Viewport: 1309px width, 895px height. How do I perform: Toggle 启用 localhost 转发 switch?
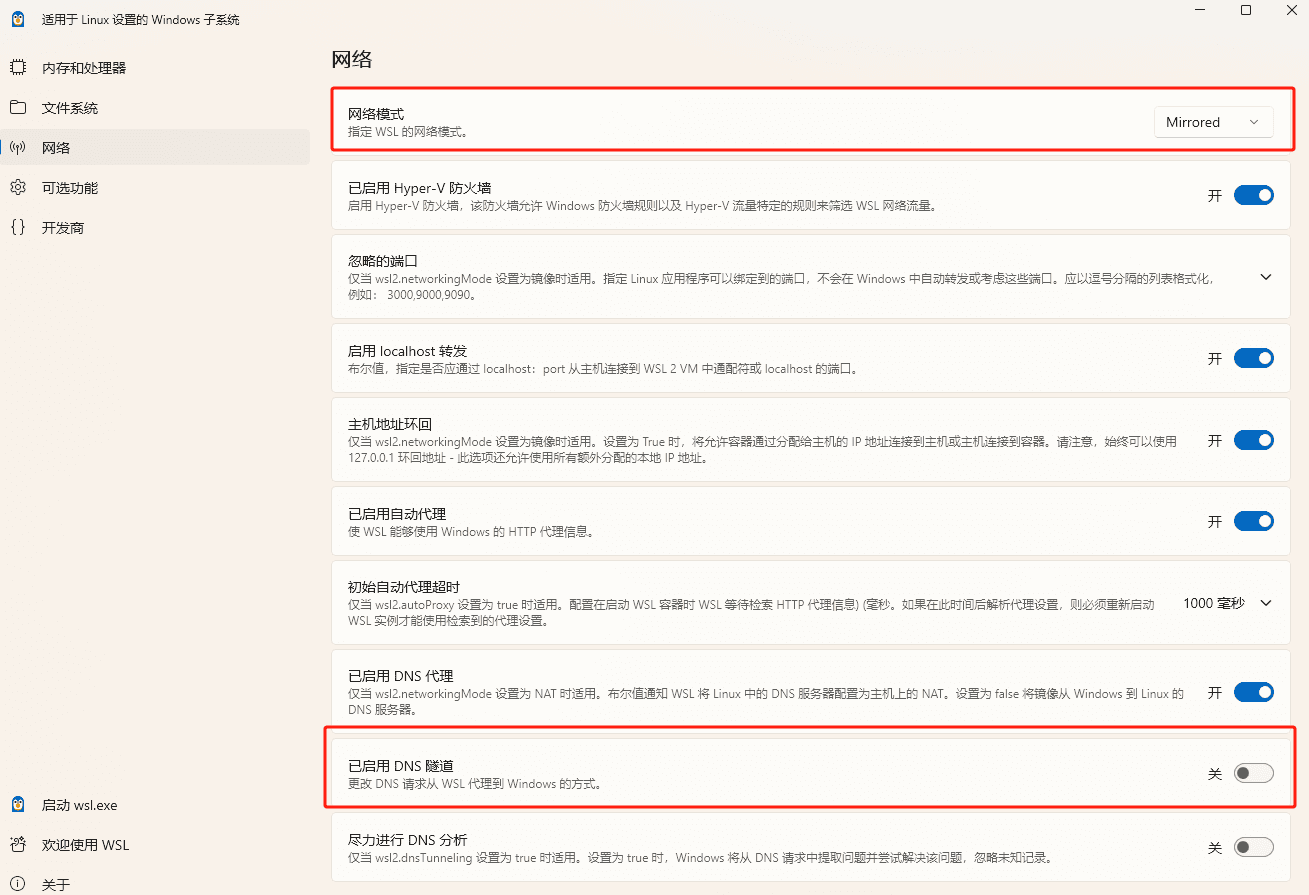tap(1253, 358)
